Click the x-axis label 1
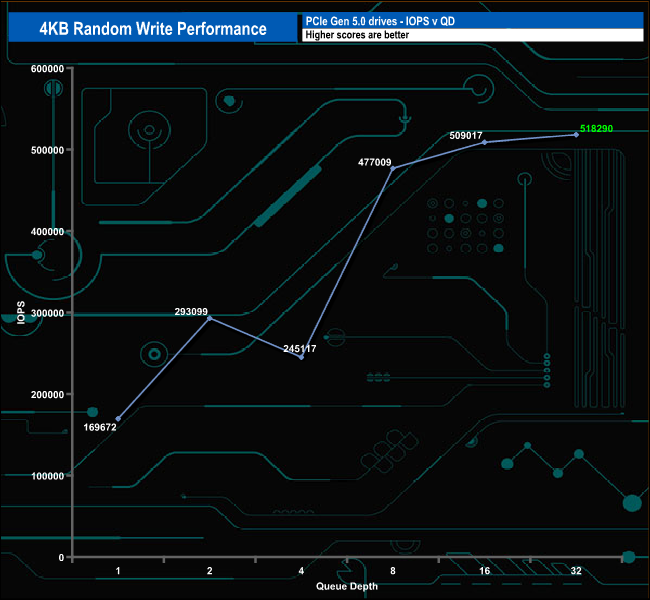This screenshot has width=650, height=600. coord(118,571)
